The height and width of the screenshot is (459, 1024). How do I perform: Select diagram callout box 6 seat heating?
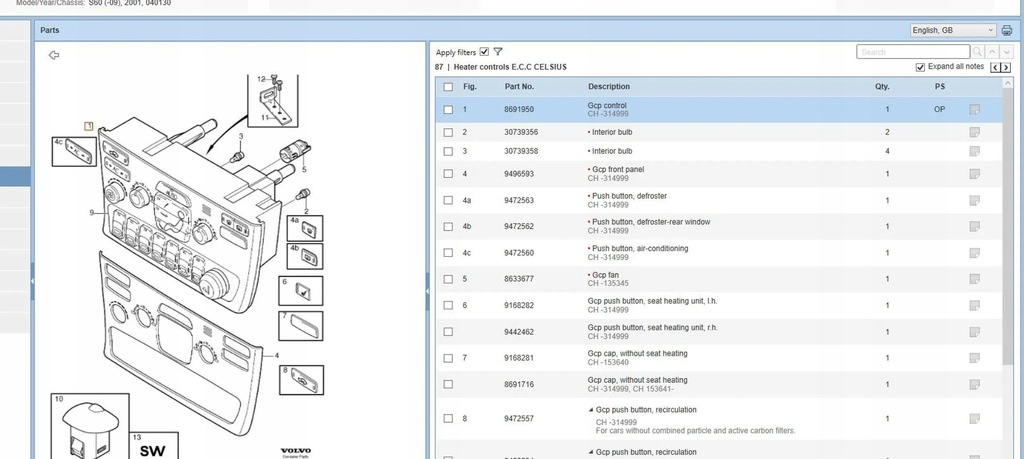point(300,291)
